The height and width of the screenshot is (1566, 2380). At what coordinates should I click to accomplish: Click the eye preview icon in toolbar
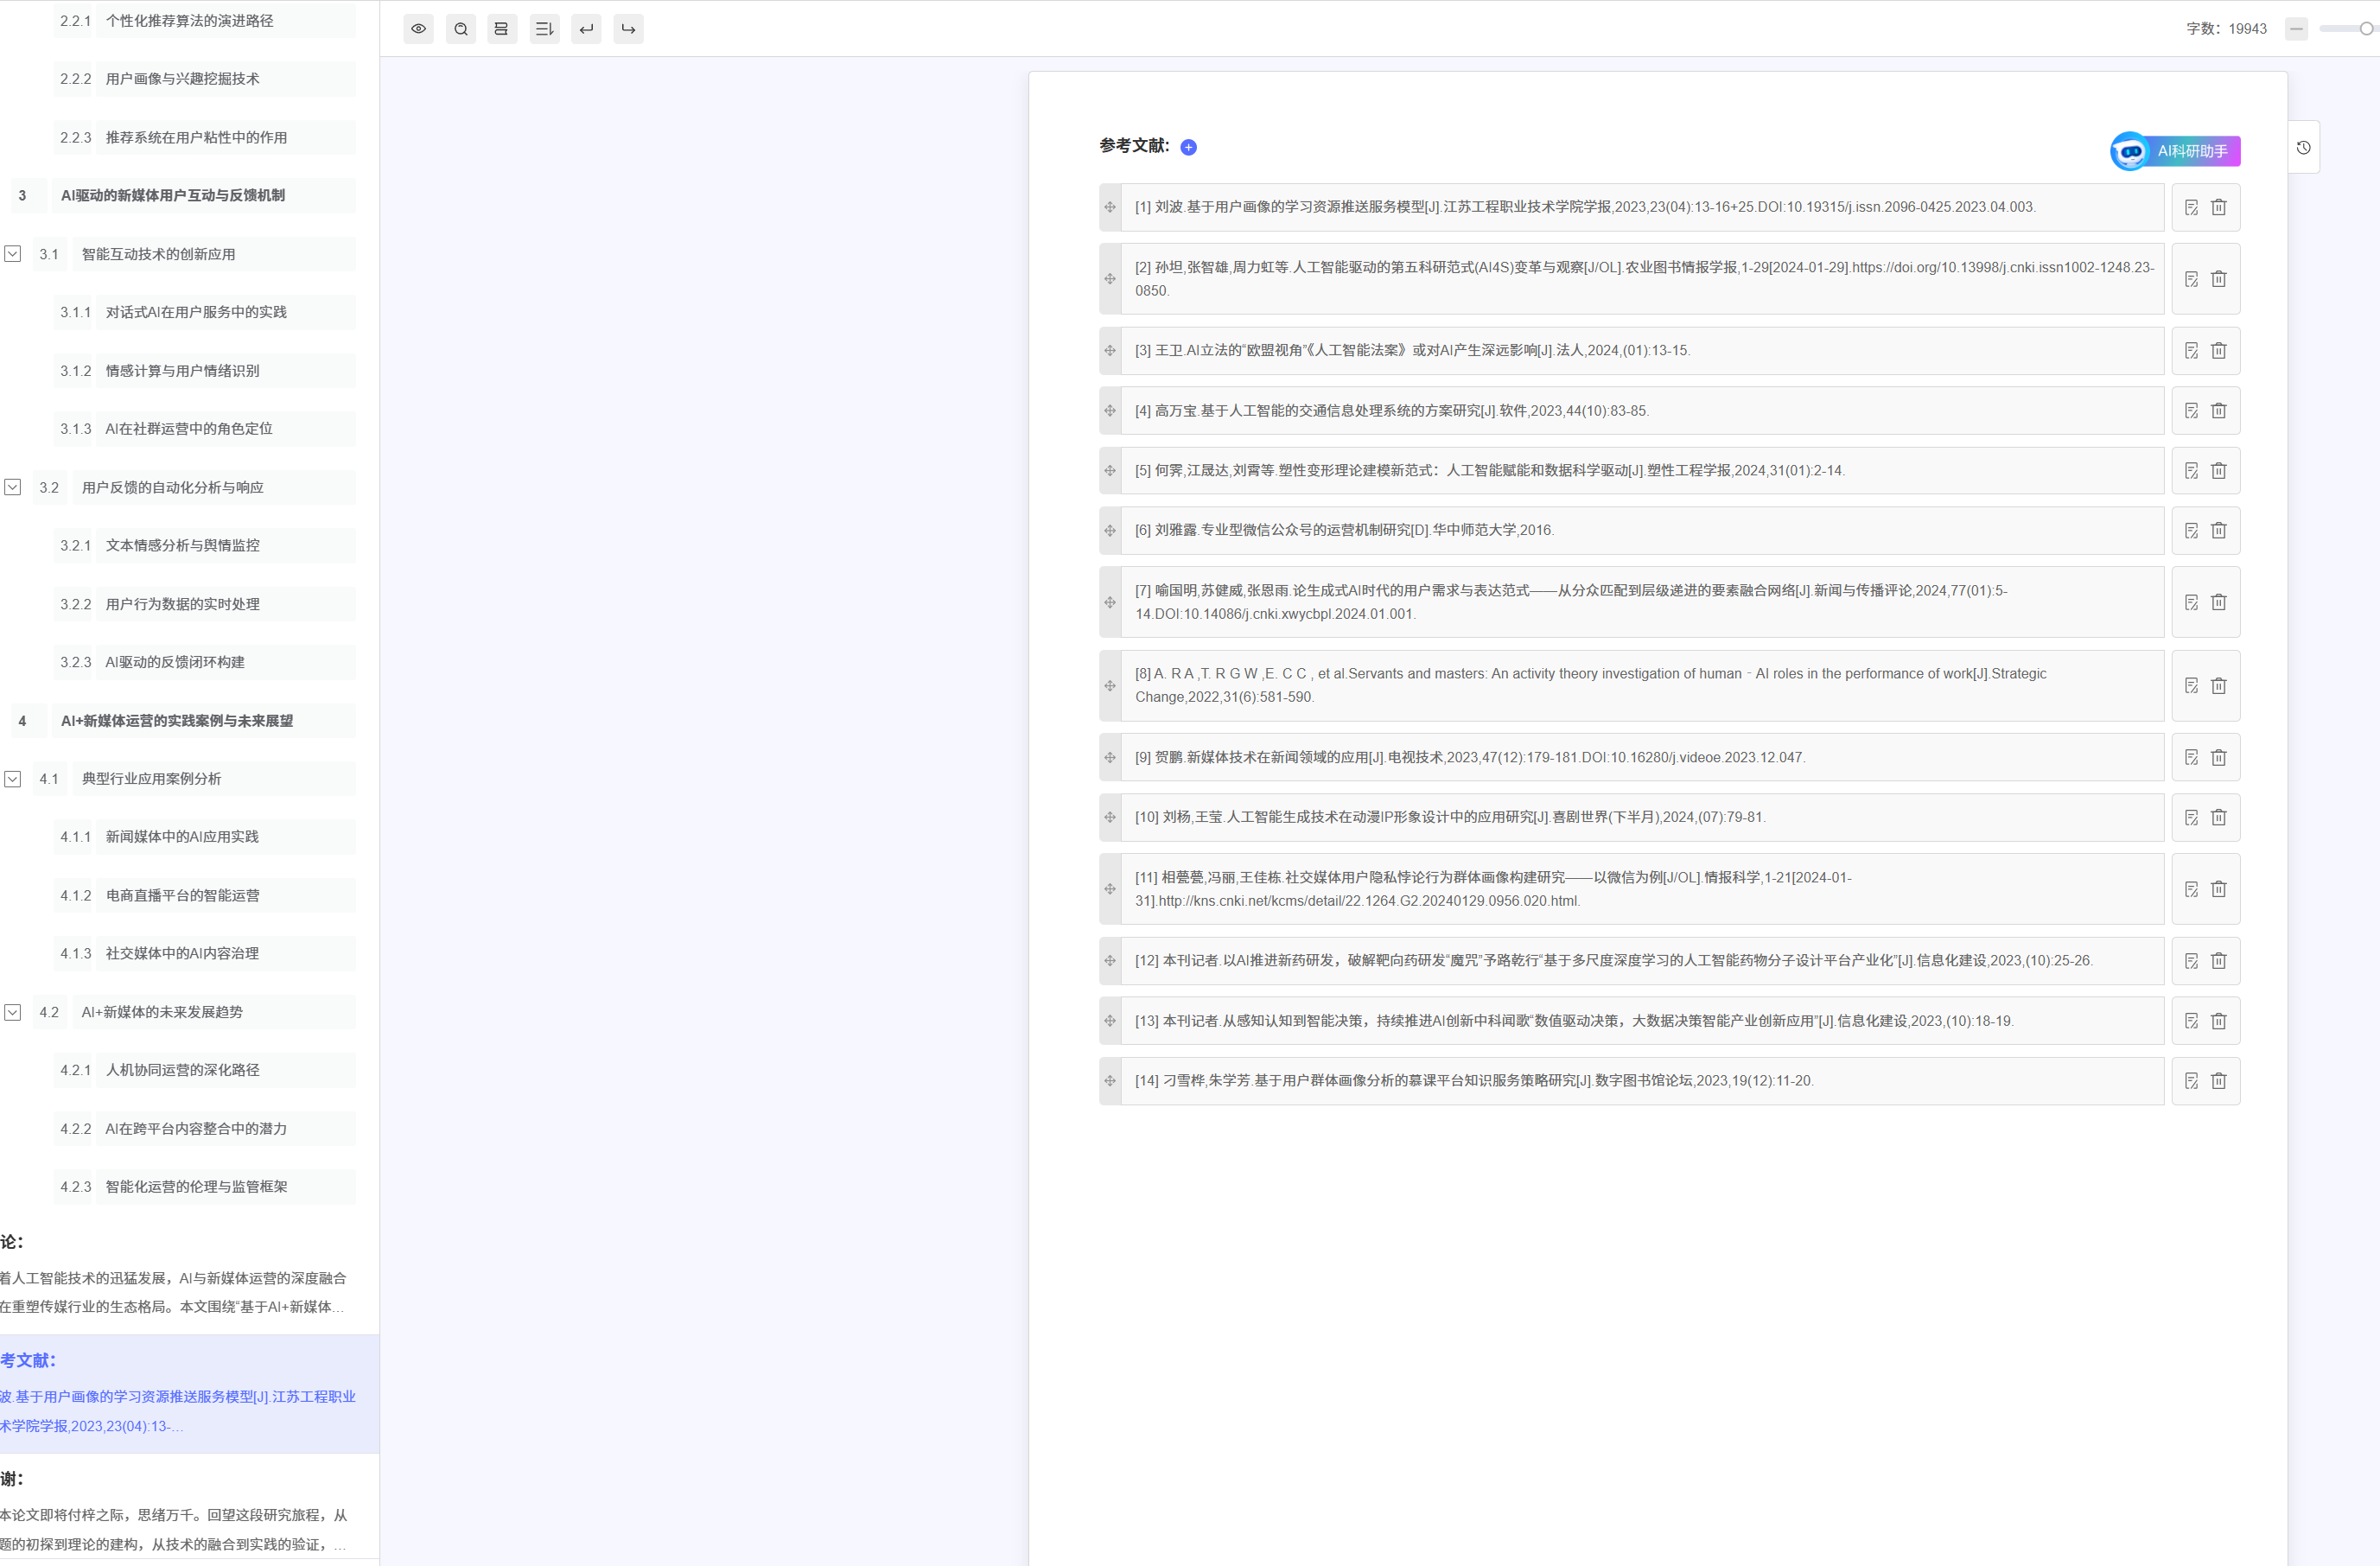418,29
